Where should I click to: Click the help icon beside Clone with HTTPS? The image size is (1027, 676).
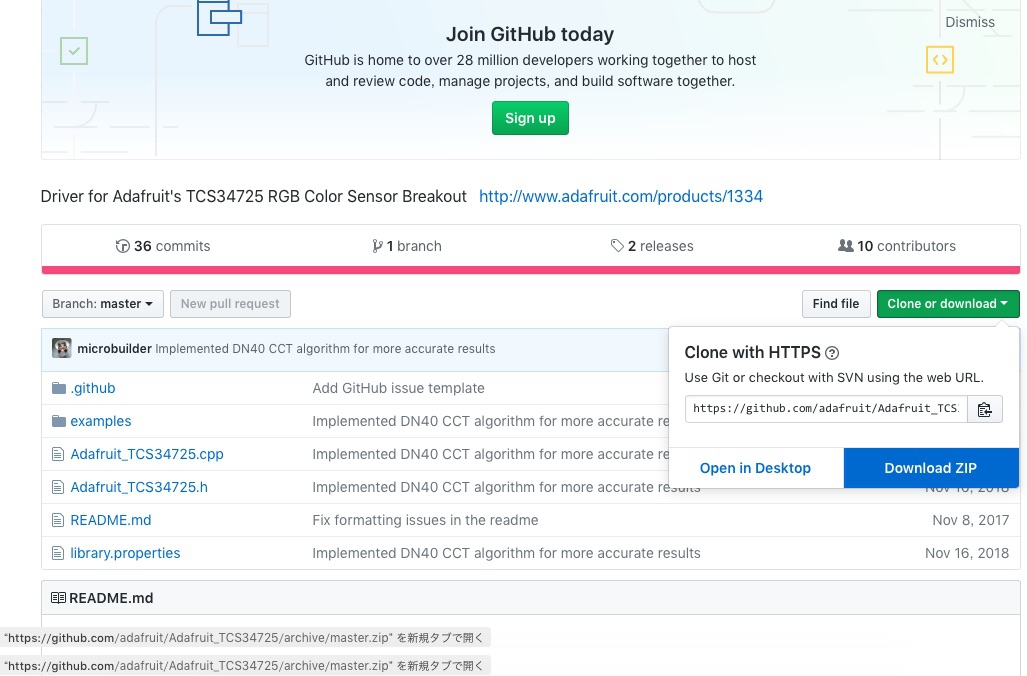coord(832,353)
